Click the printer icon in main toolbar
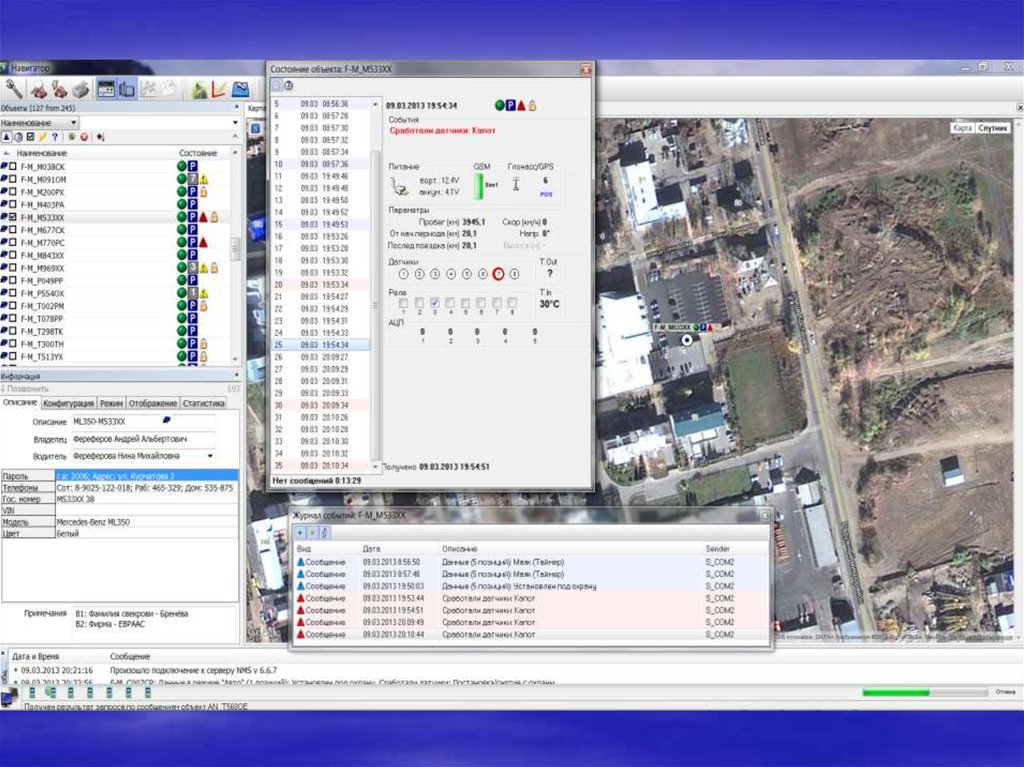Image resolution: width=1024 pixels, height=767 pixels. [x=81, y=89]
